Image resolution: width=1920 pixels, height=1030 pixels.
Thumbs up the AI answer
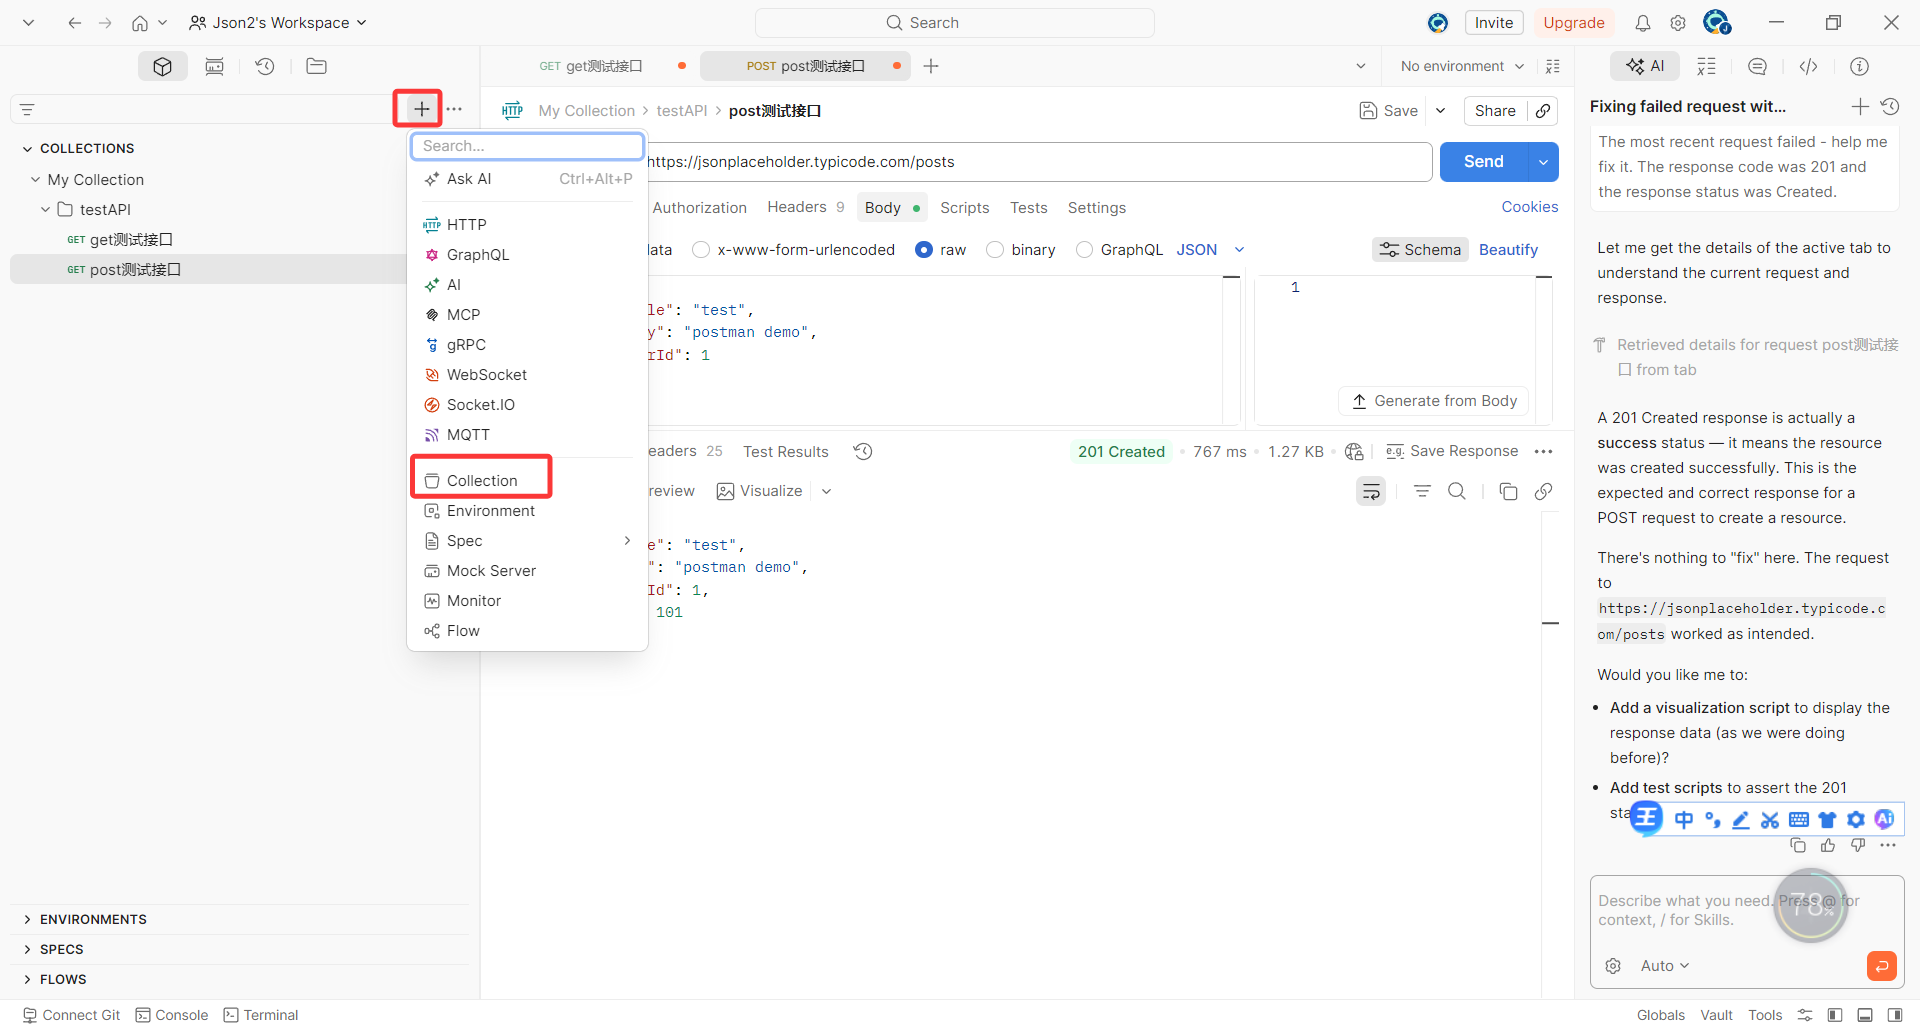(x=1828, y=845)
